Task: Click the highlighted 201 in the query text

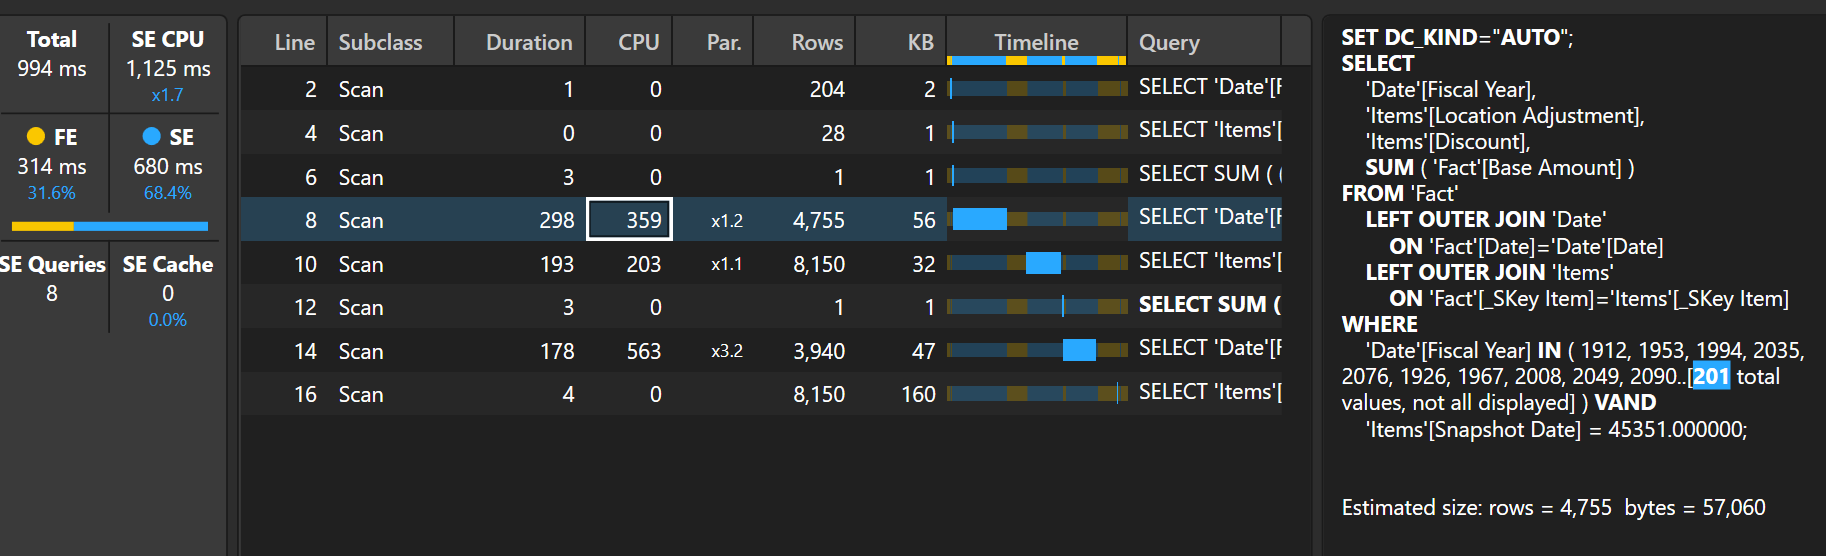Action: coord(1710,377)
